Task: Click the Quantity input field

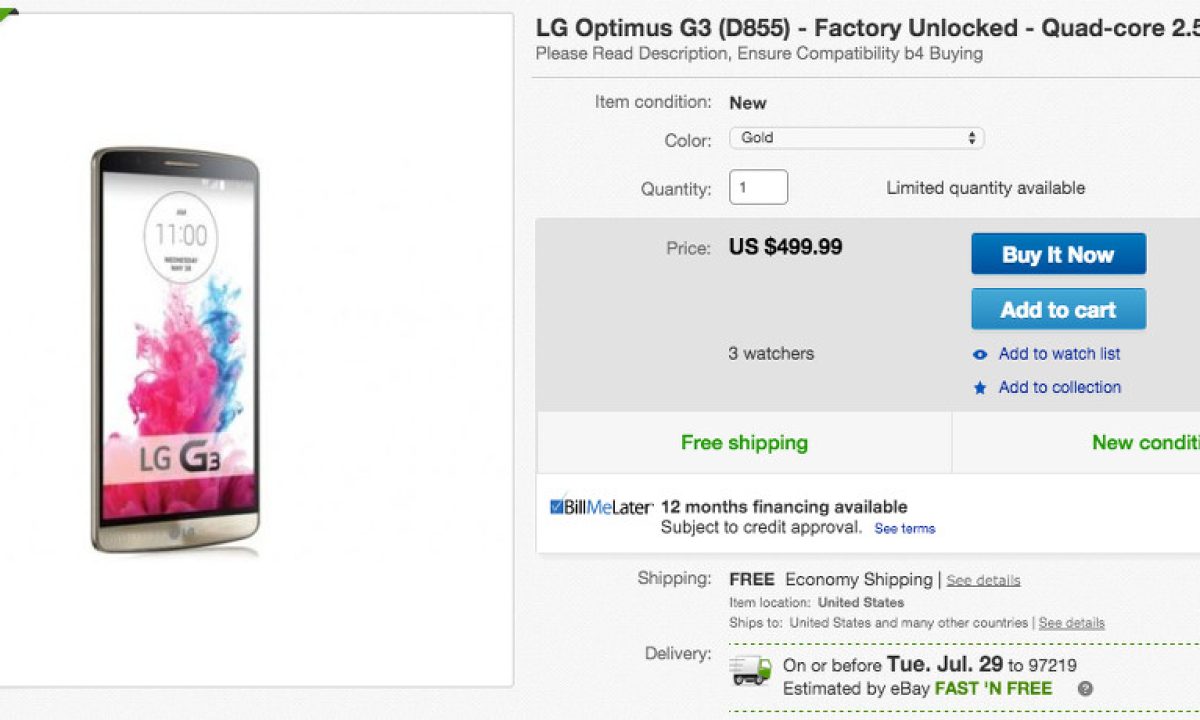Action: point(758,187)
